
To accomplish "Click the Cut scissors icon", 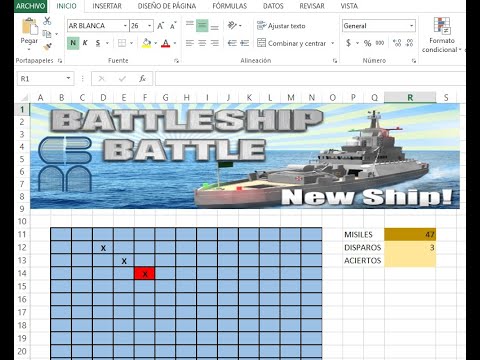I will [47, 21].
